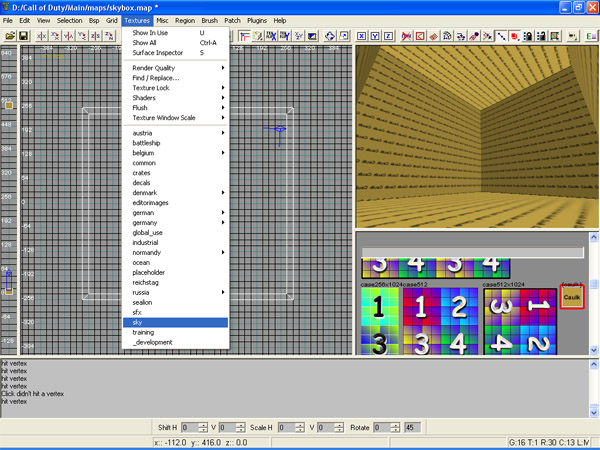Open the Plugins menu
Viewport: 600px width, 450px height.
257,20
